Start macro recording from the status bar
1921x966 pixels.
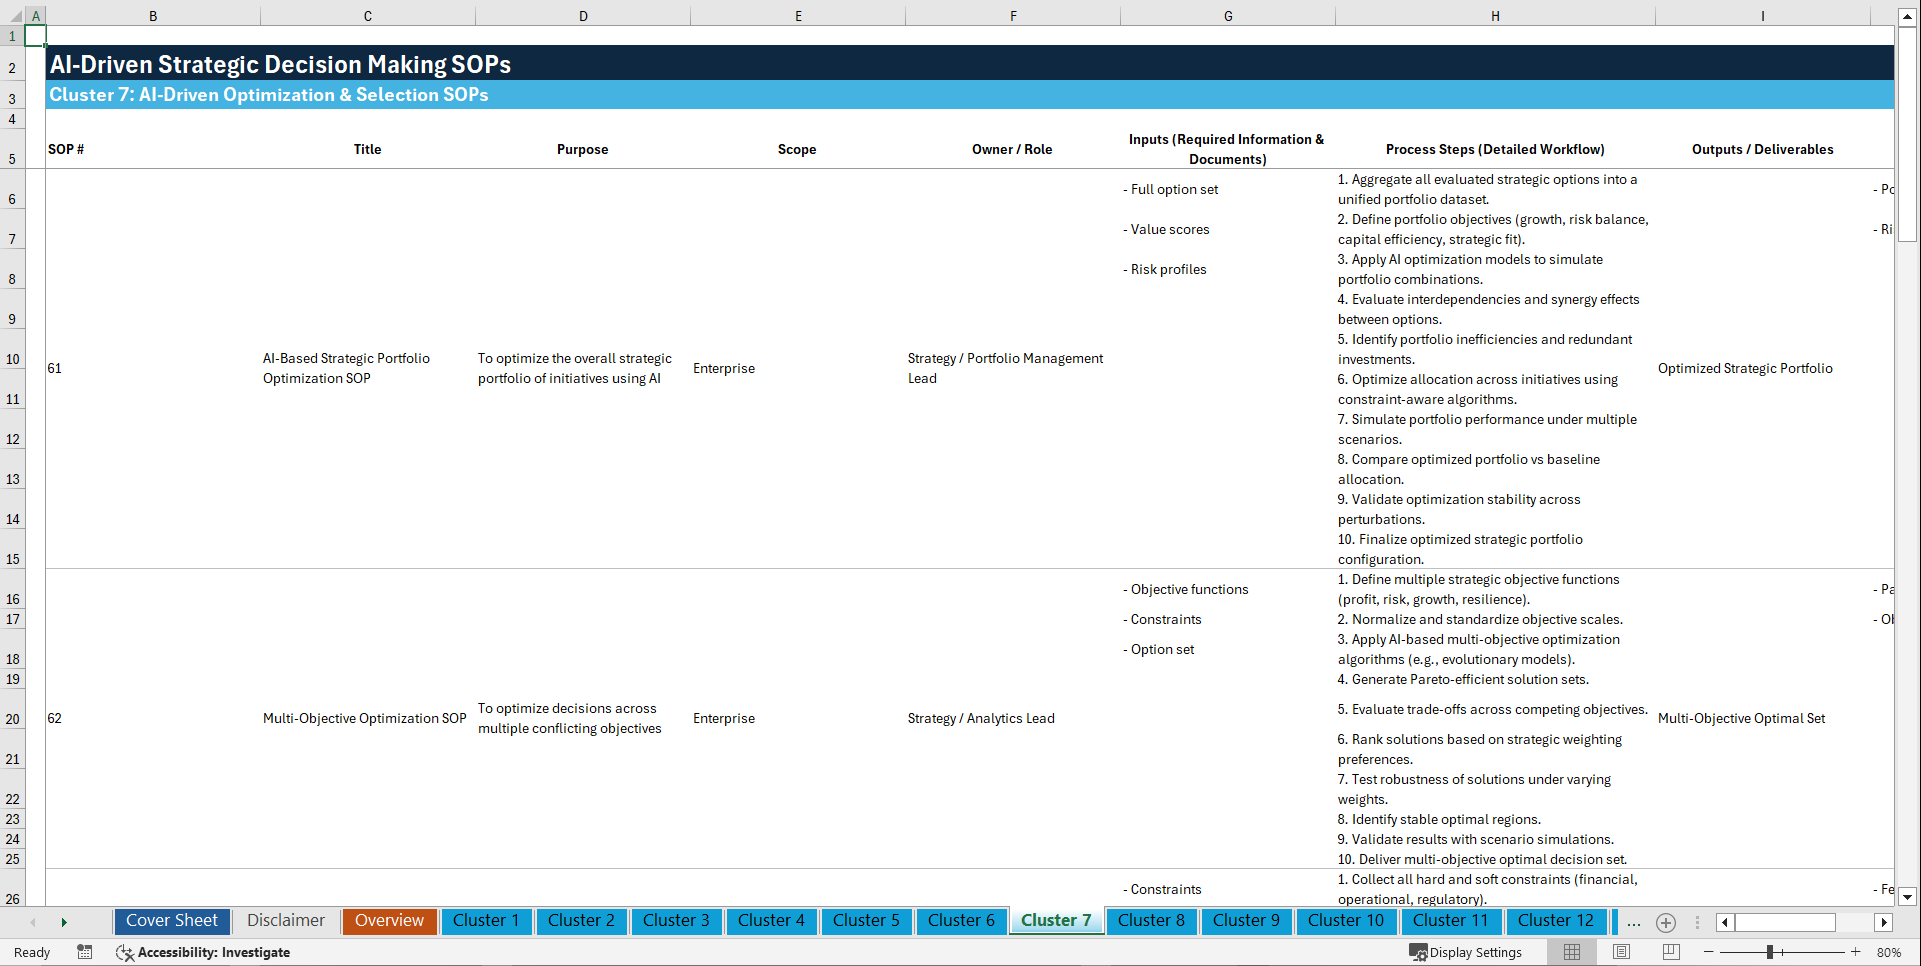[85, 953]
